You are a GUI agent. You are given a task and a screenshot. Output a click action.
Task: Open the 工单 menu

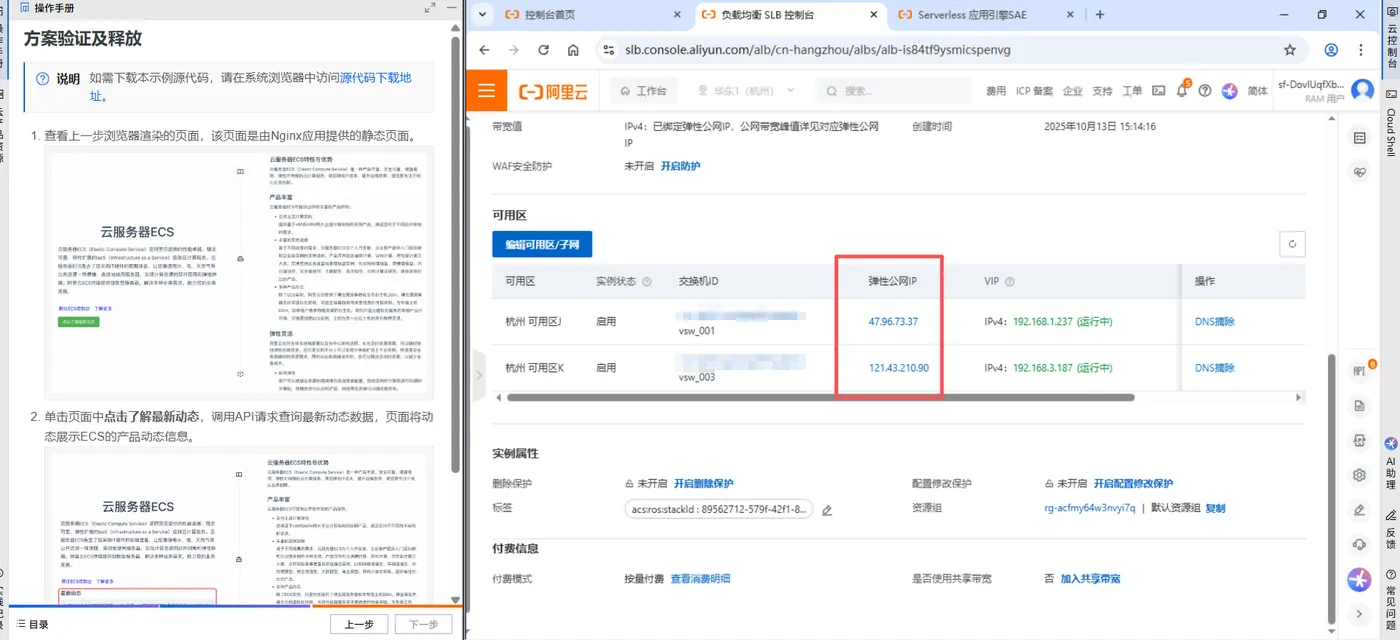coord(1132,91)
